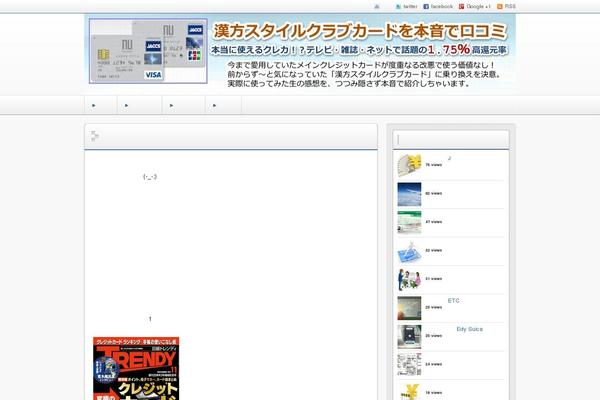Click the (-_-) emoticon text in article
The image size is (600, 400).
point(150,176)
